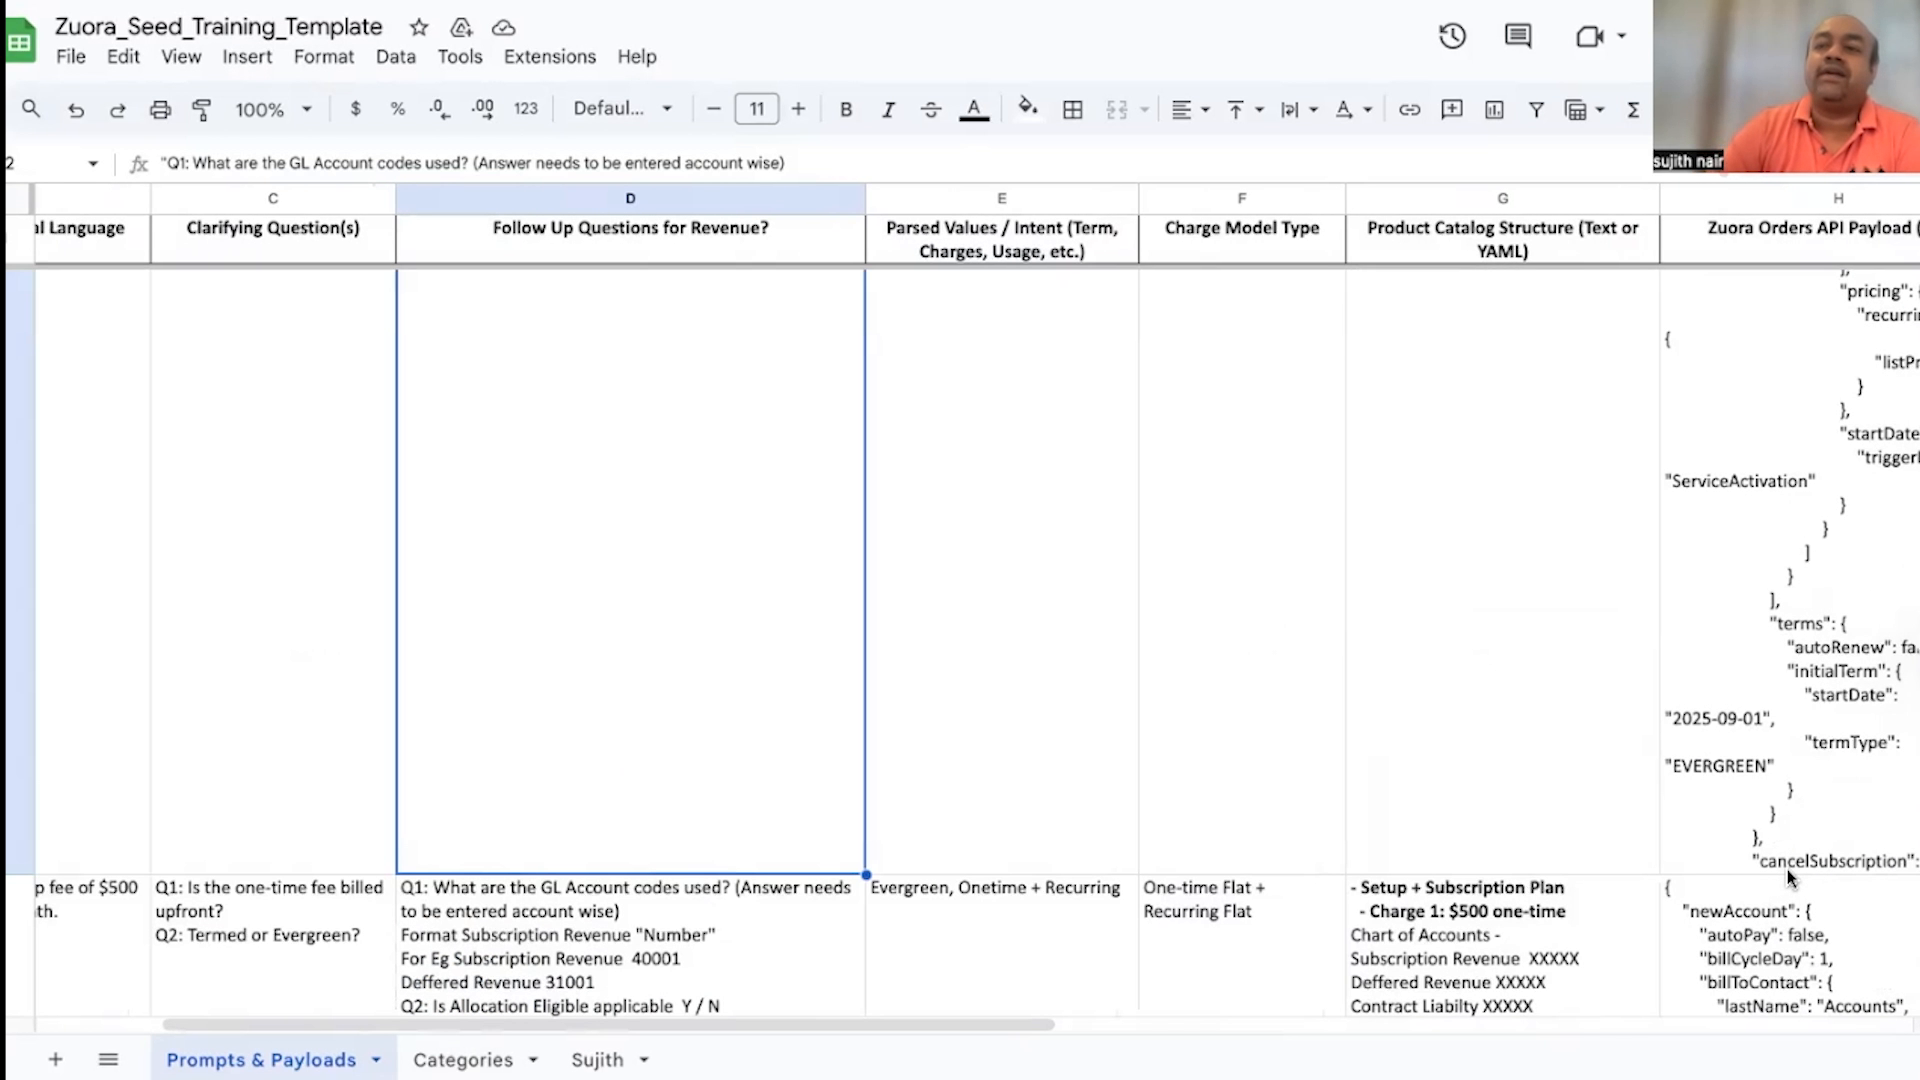Open the font size selector Defaul...
Viewport: 1920px width, 1080px height.
pos(620,108)
